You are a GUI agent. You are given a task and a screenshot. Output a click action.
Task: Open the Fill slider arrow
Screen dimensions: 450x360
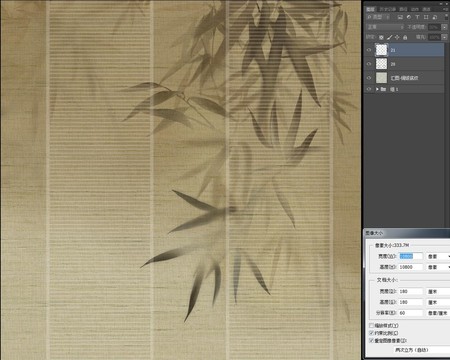coord(444,37)
